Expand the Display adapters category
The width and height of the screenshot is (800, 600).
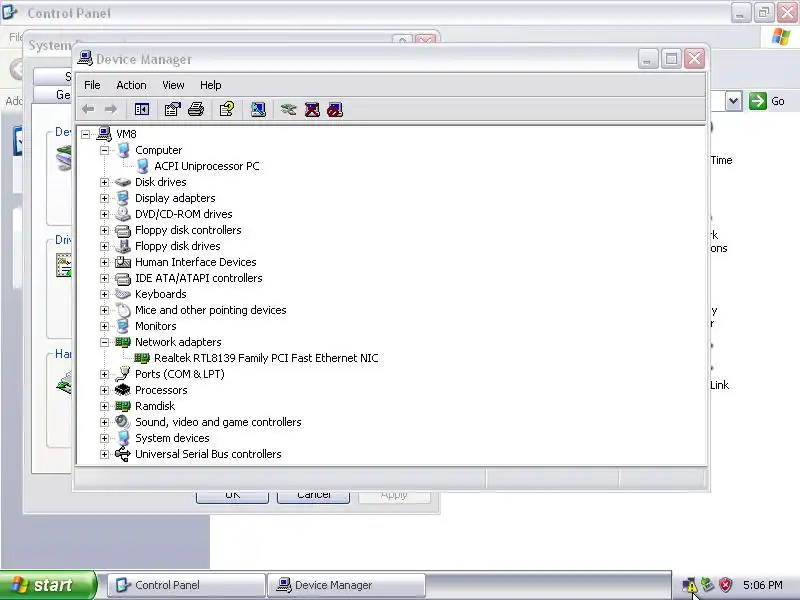(x=105, y=198)
